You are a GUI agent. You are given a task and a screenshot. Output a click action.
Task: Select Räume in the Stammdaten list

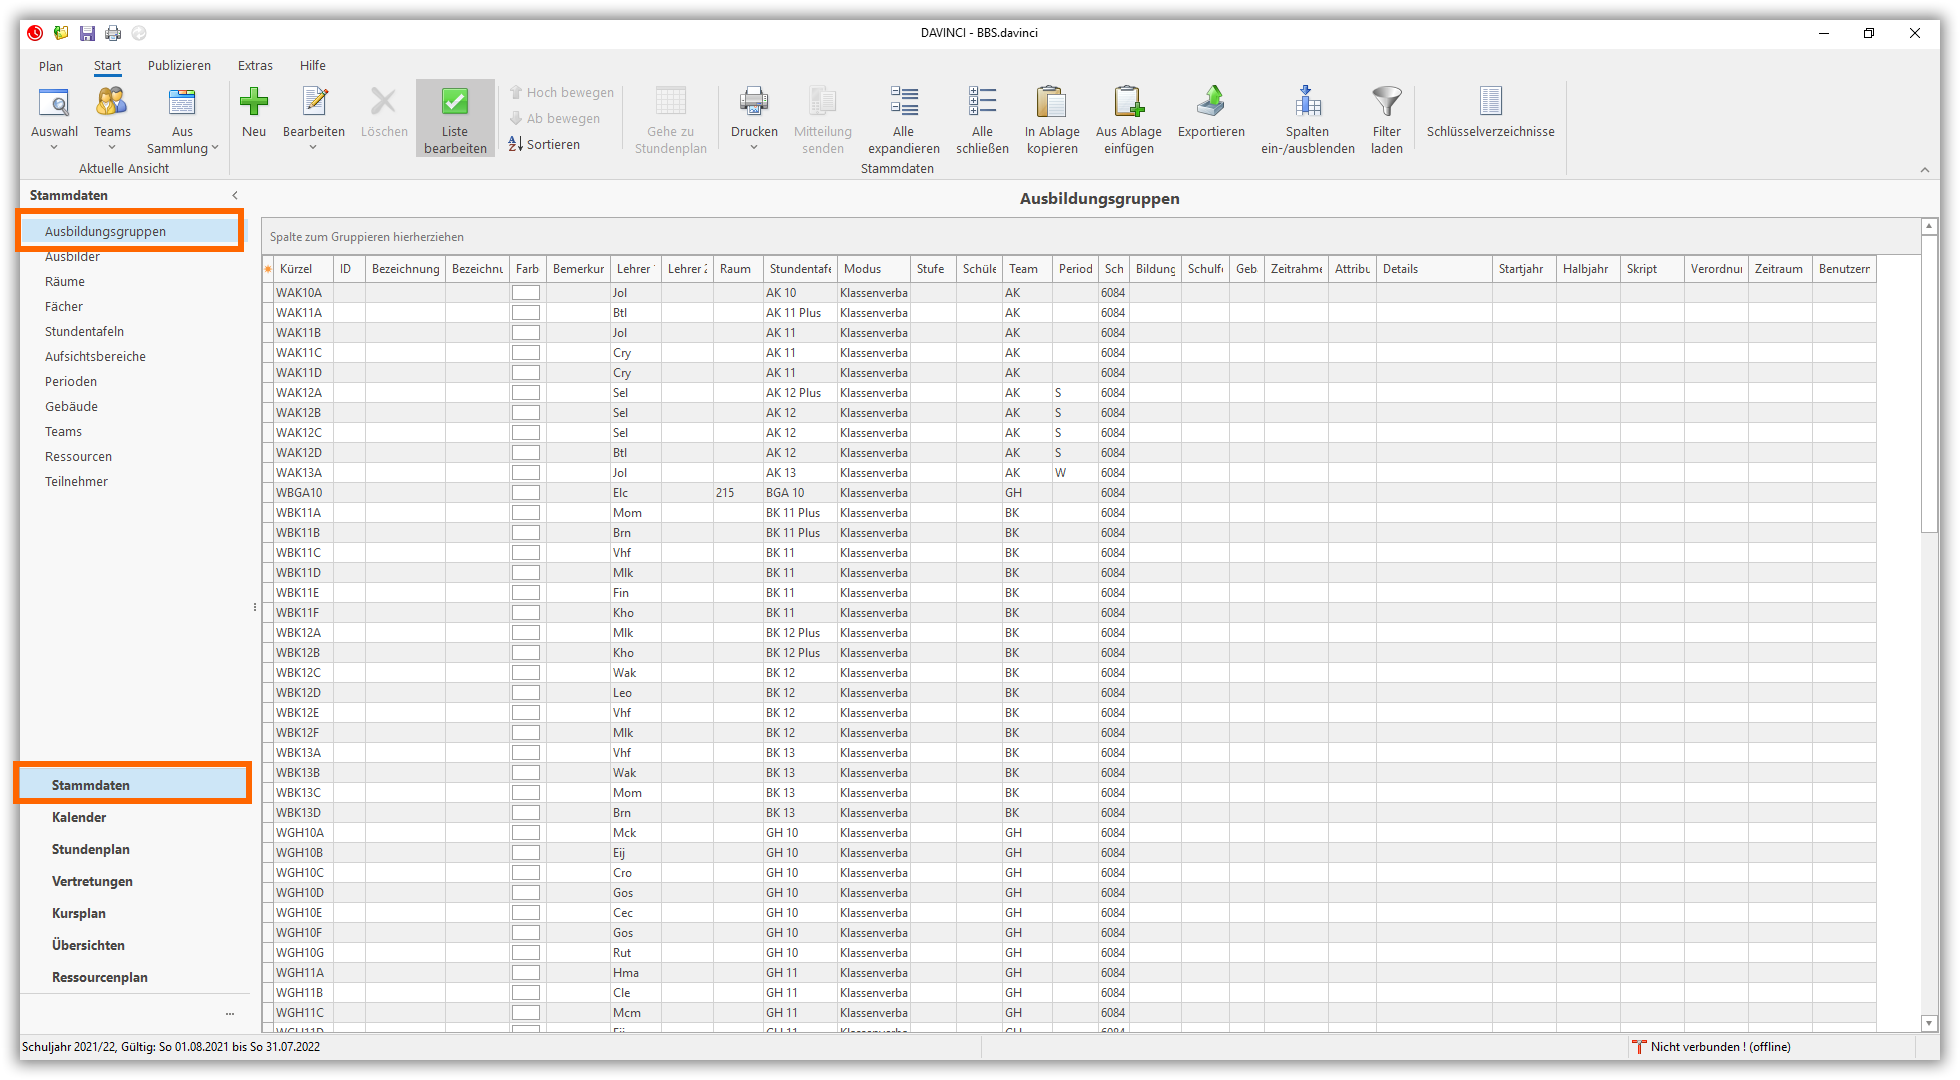65,282
